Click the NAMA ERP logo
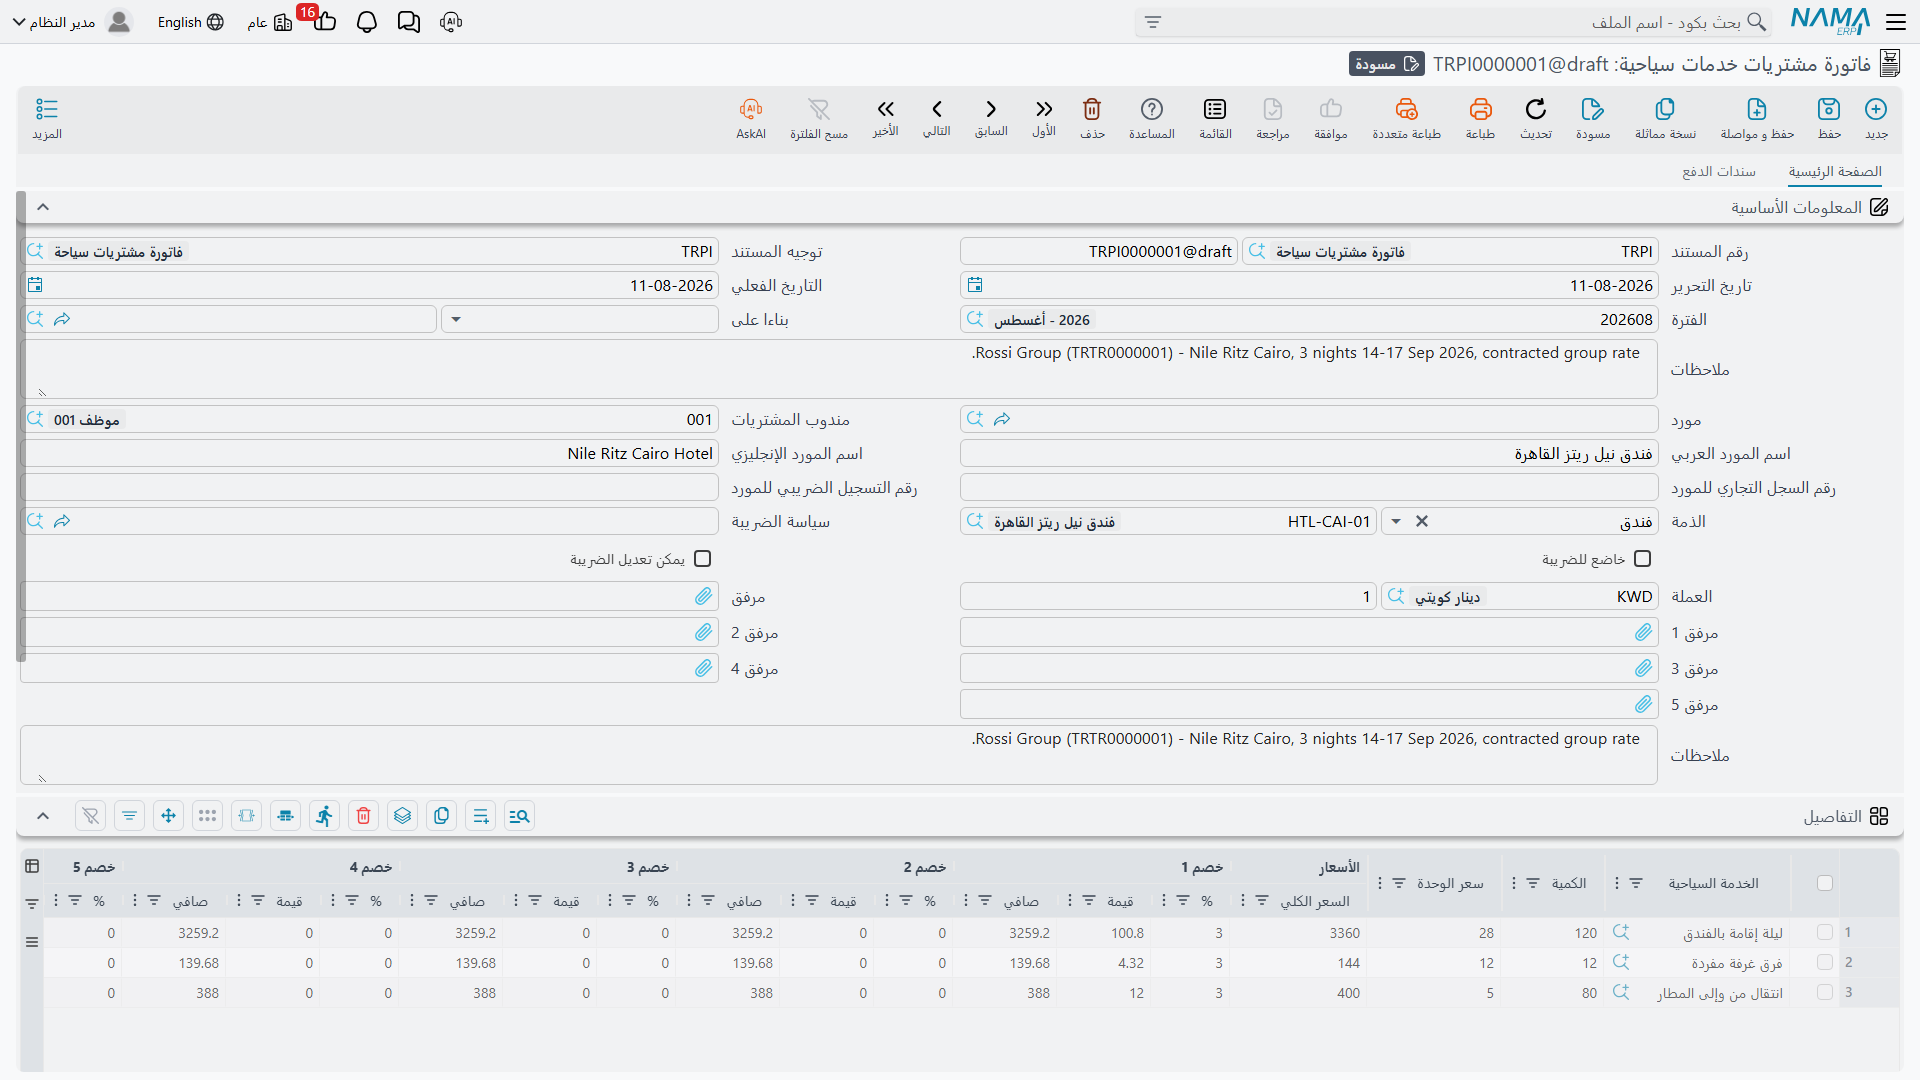1920x1080 pixels. (x=1830, y=21)
